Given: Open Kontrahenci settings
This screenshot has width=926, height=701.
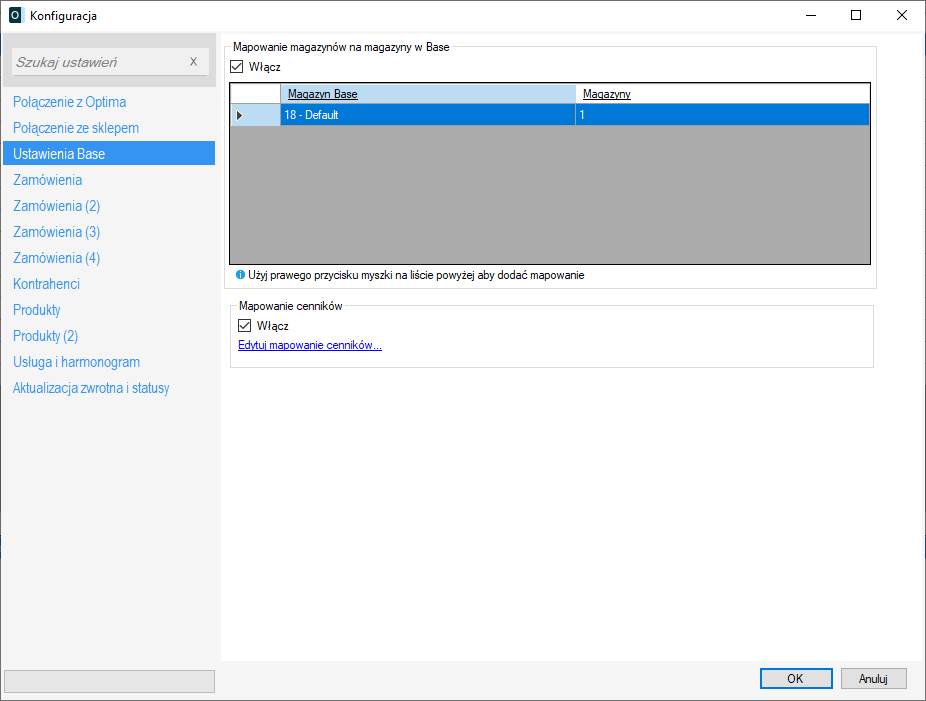Looking at the screenshot, I should coord(46,284).
